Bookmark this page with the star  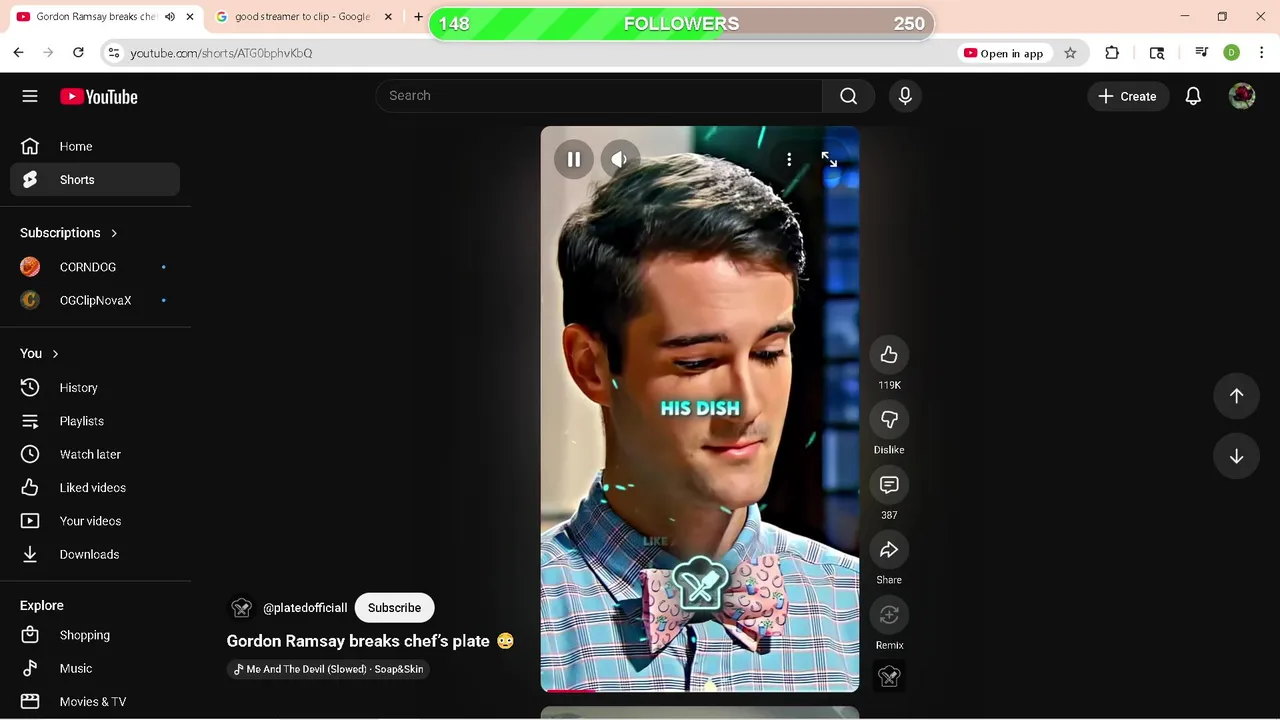[1070, 53]
